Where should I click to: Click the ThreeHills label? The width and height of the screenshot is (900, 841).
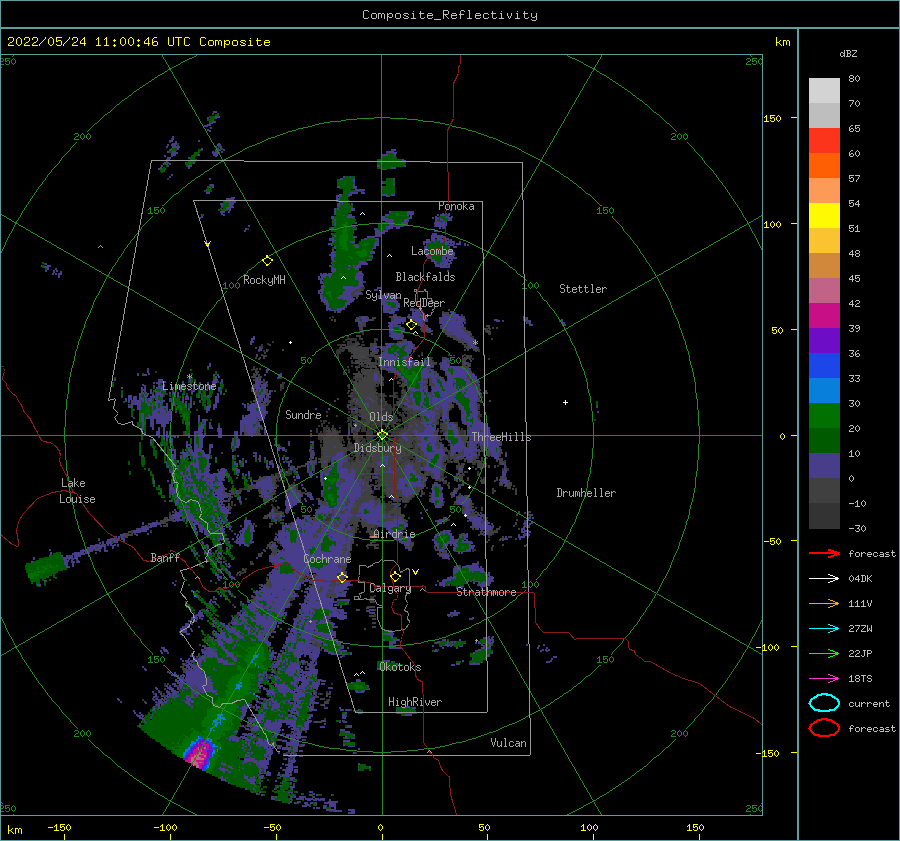(x=501, y=437)
